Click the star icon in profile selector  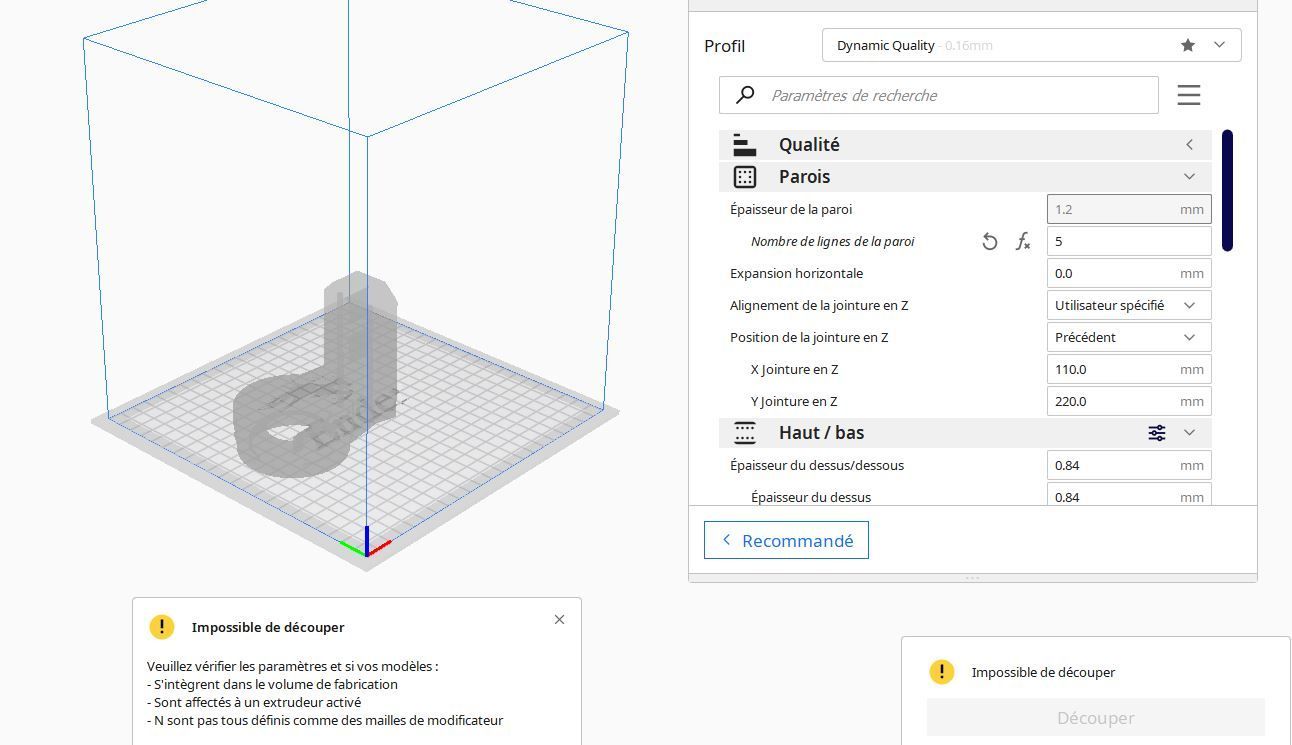point(1187,45)
